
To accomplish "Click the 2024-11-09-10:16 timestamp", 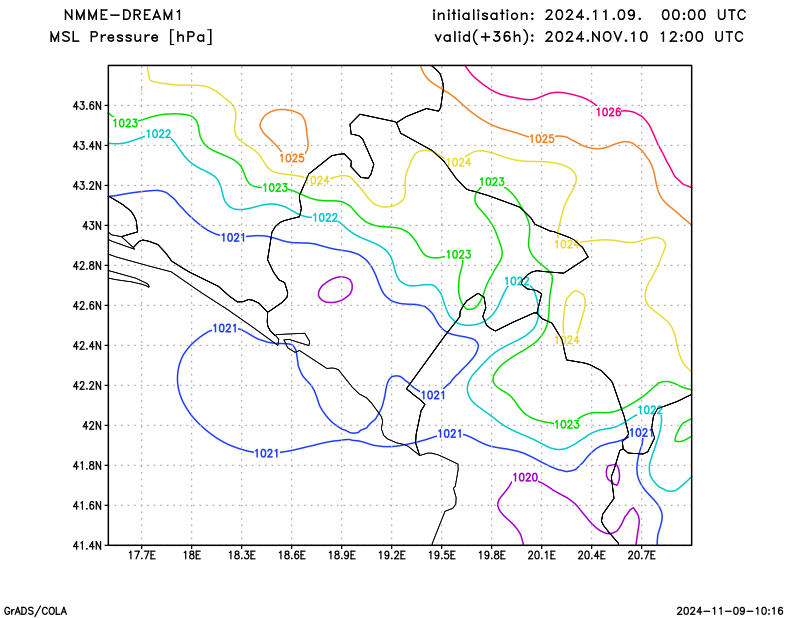I will click(730, 611).
